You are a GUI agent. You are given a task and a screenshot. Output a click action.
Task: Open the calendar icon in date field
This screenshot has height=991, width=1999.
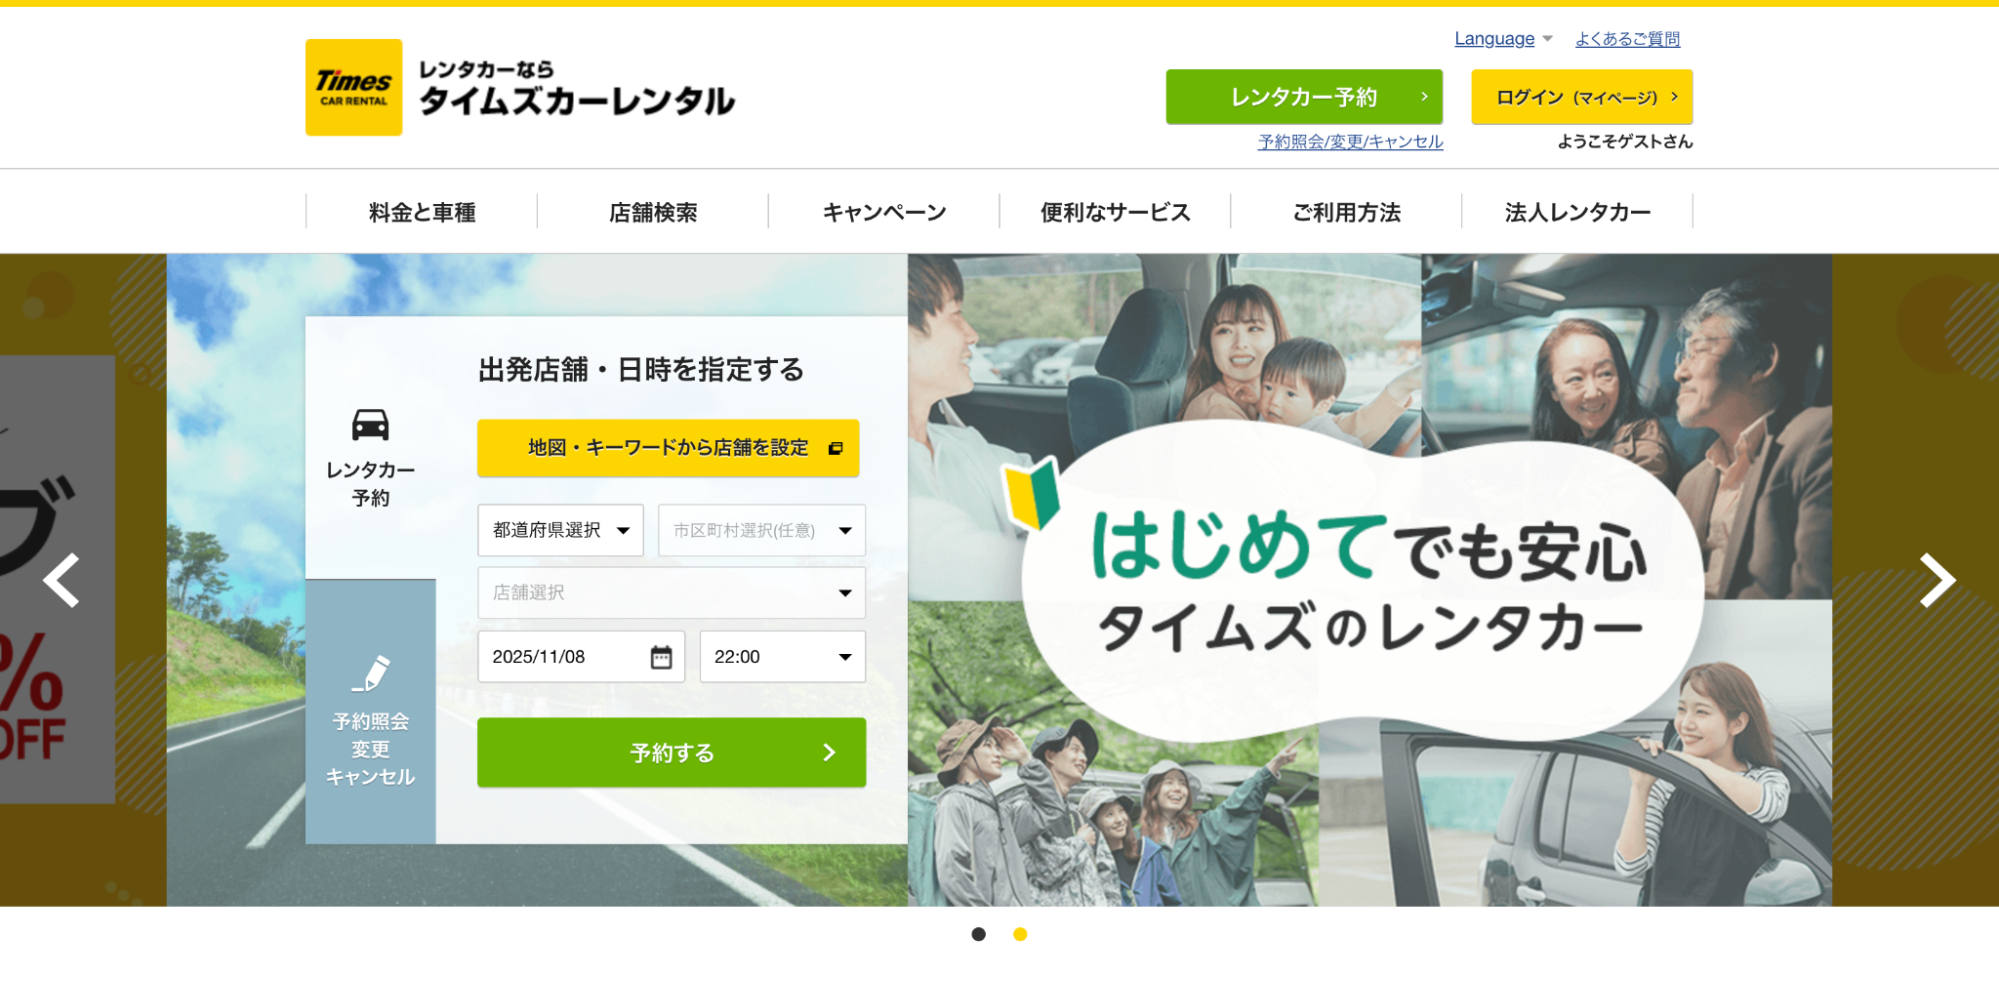click(661, 657)
